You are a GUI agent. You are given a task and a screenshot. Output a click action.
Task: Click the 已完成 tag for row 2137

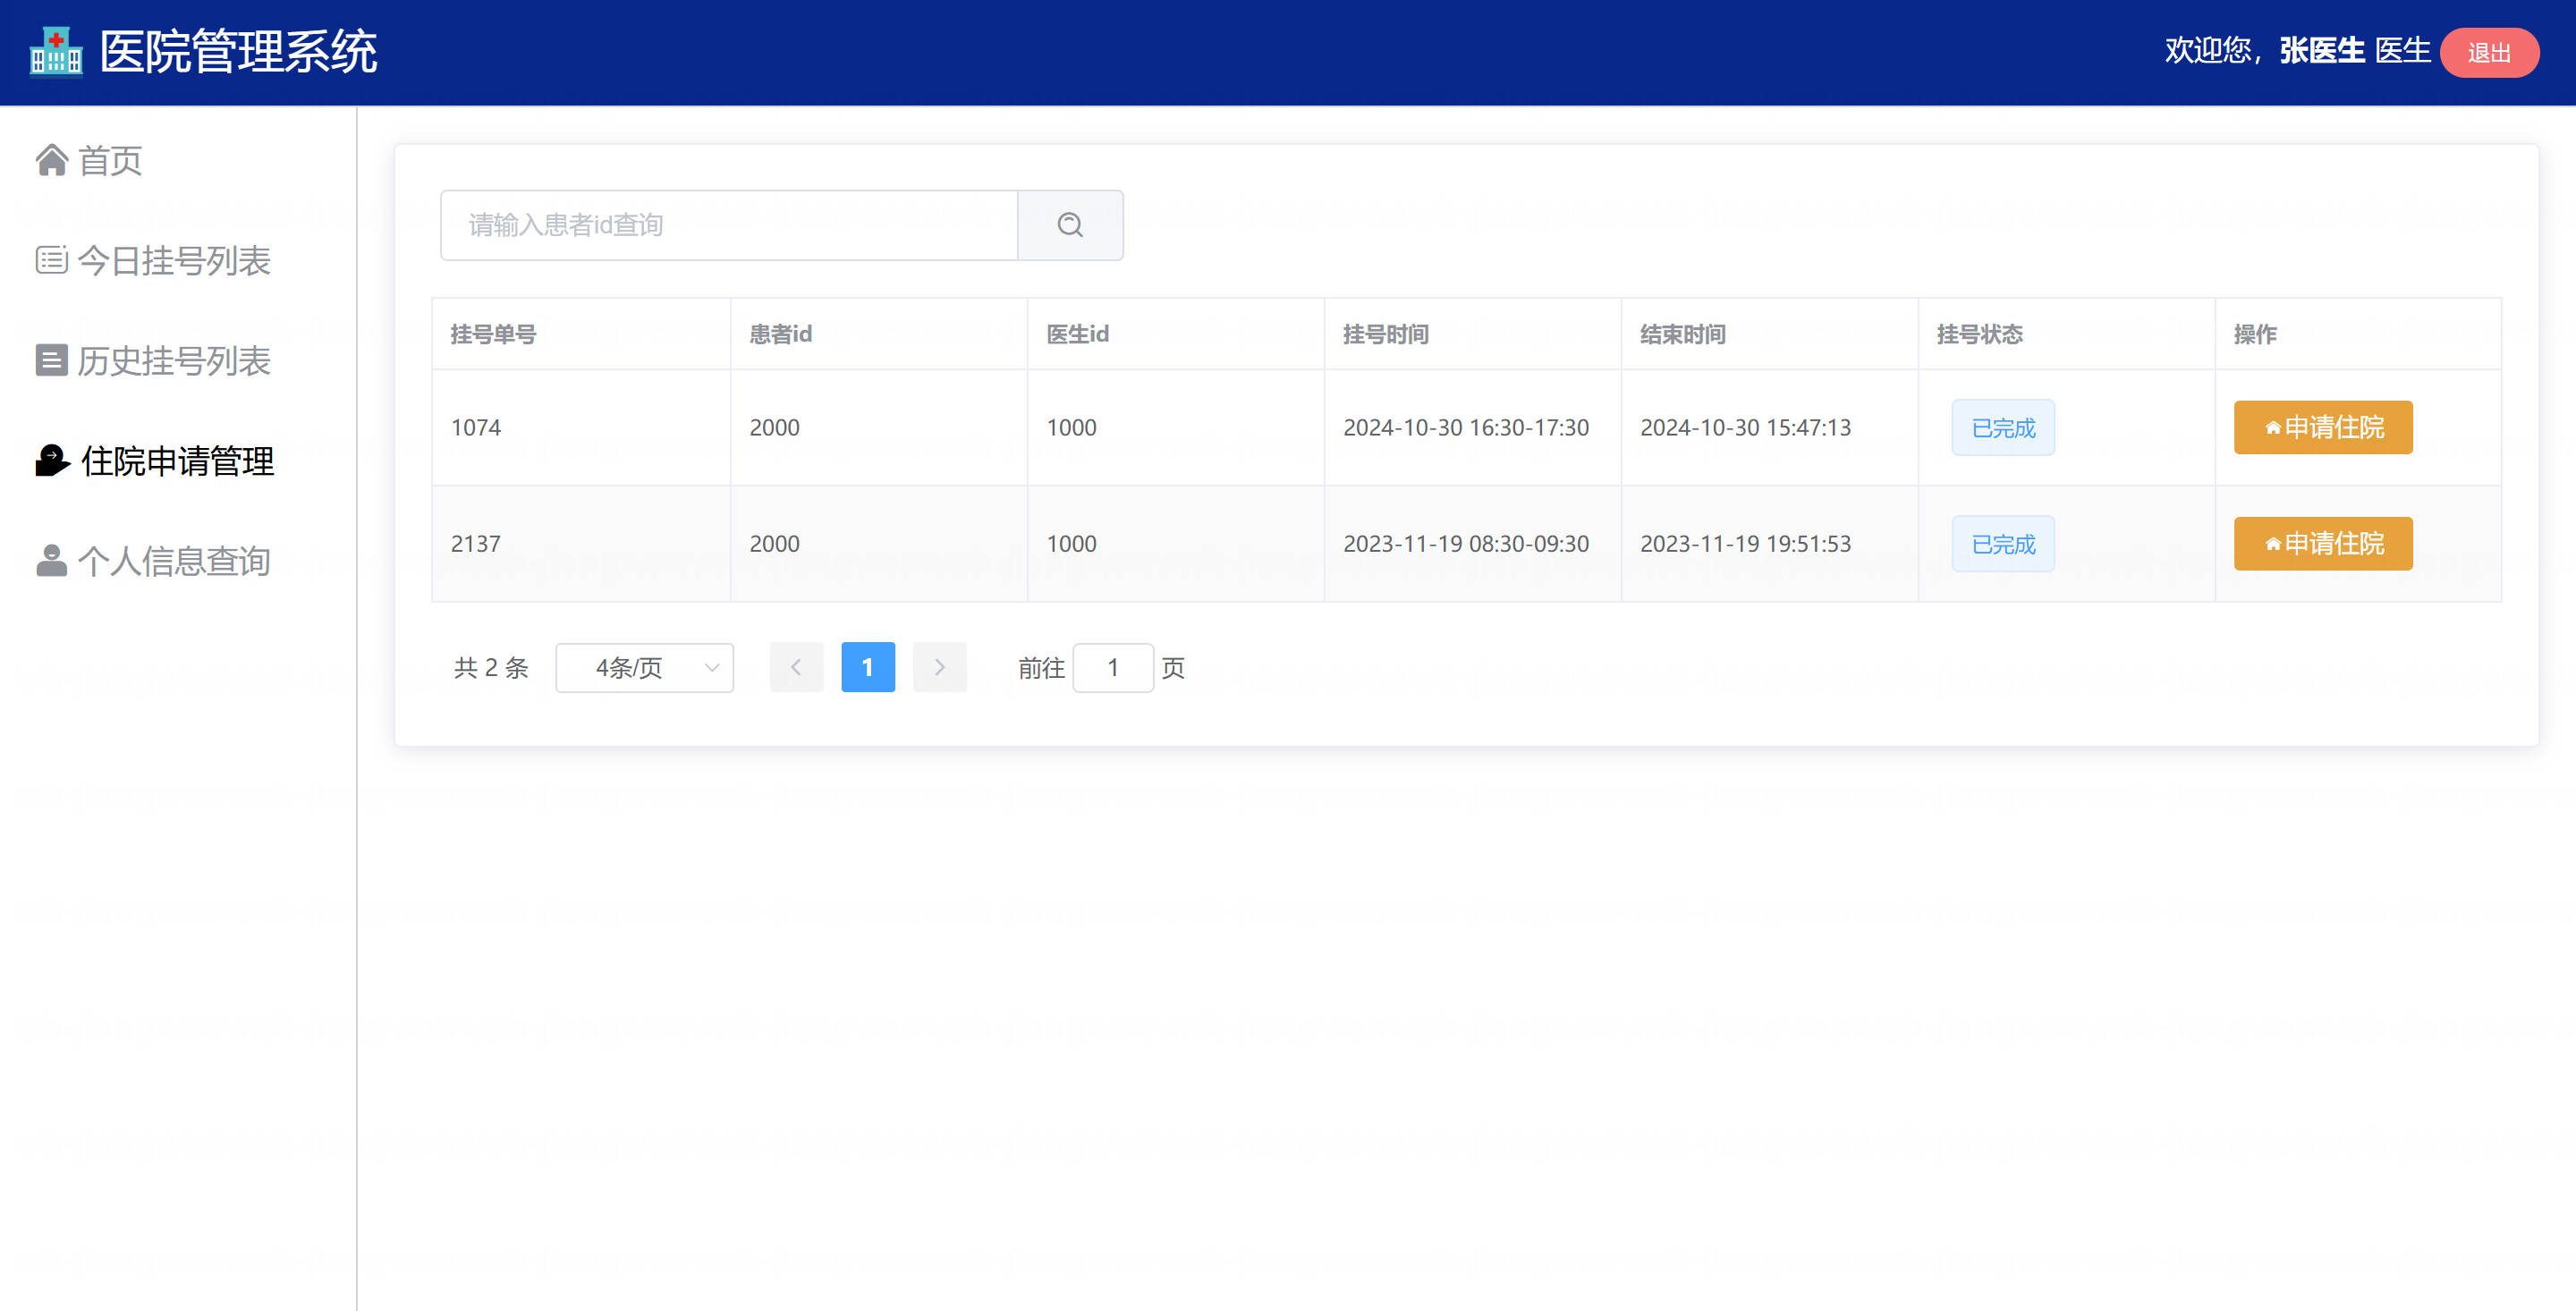[x=2003, y=544]
